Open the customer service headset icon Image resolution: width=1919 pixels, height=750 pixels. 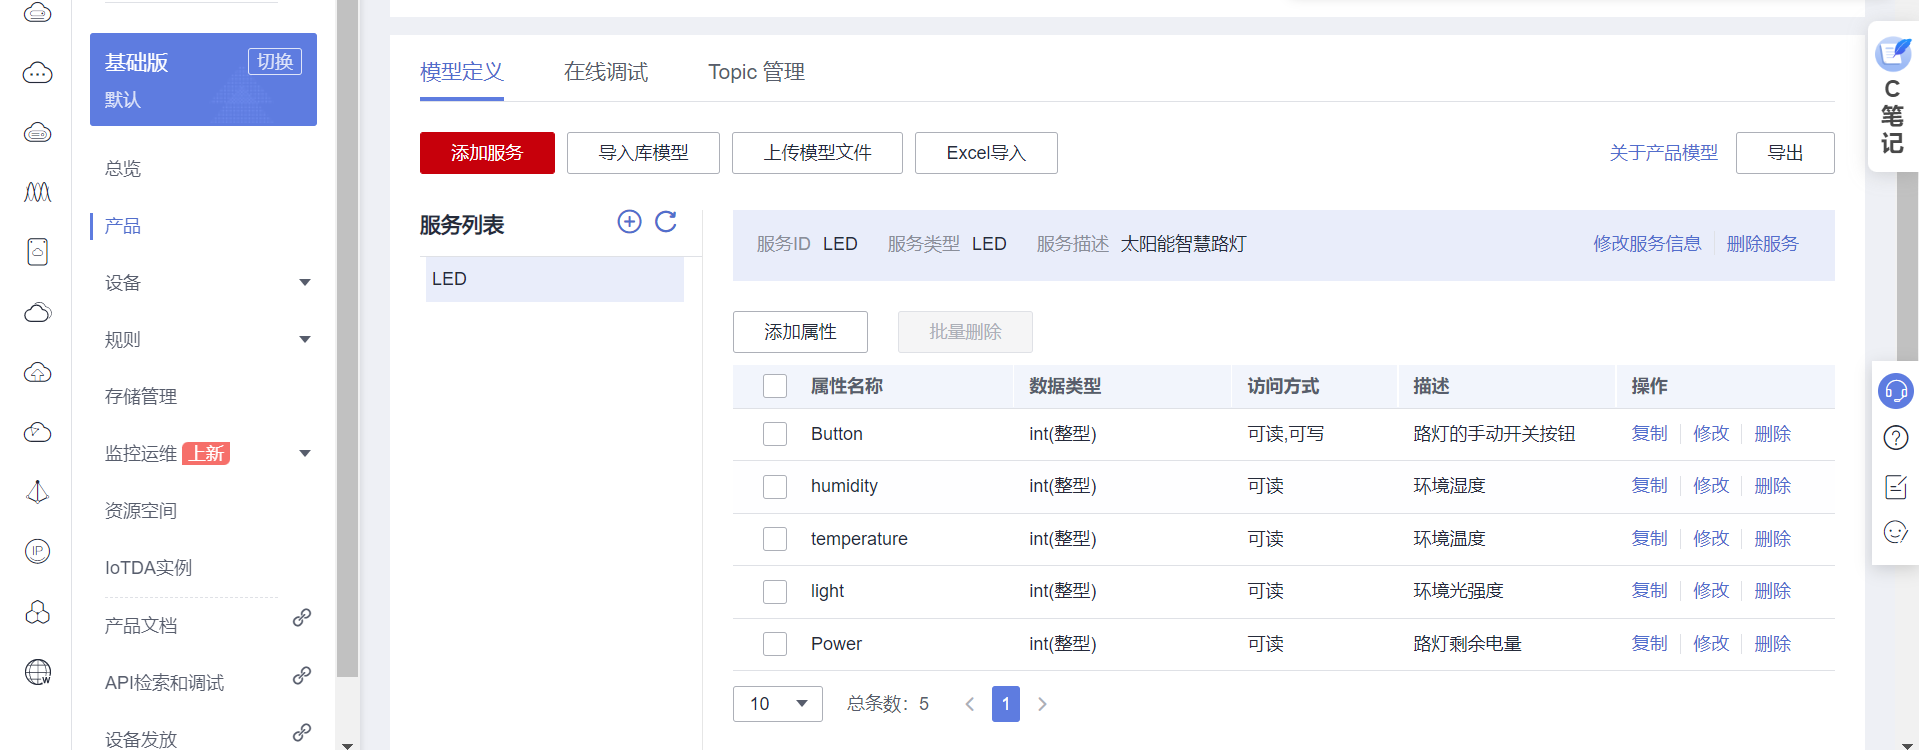pyautogui.click(x=1895, y=391)
